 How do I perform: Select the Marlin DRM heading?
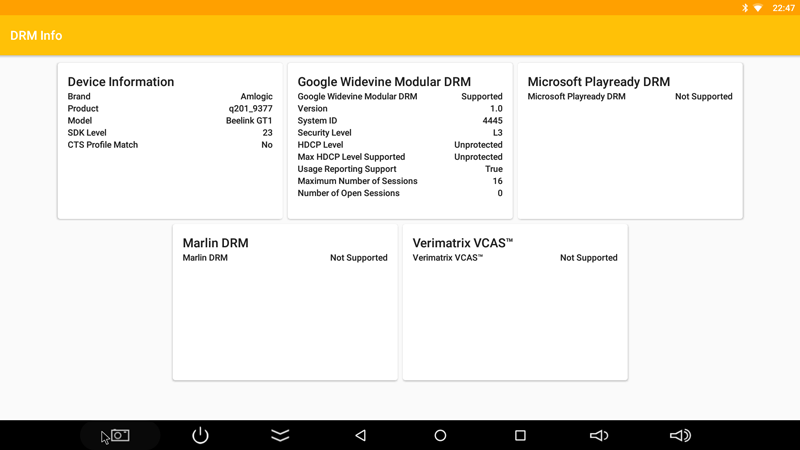pyautogui.click(x=215, y=243)
